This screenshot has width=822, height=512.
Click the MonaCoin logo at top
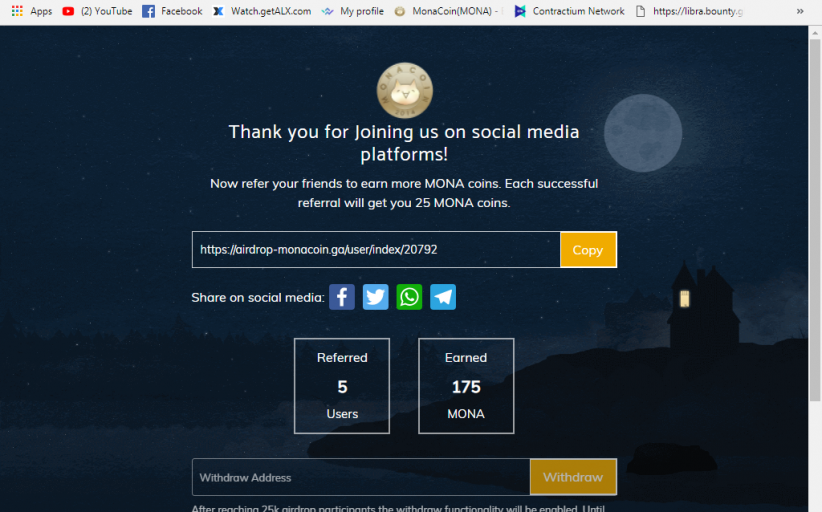[405, 90]
